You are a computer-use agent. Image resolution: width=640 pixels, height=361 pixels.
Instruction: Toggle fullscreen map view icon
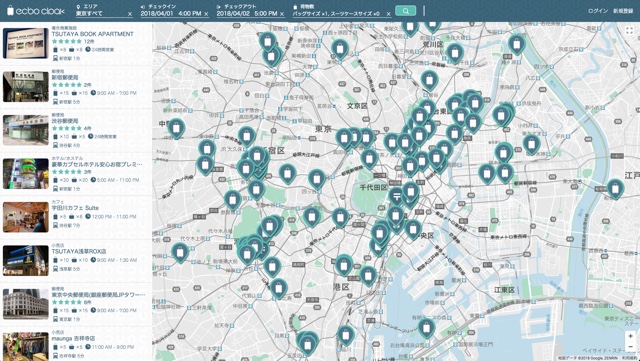click(x=630, y=31)
